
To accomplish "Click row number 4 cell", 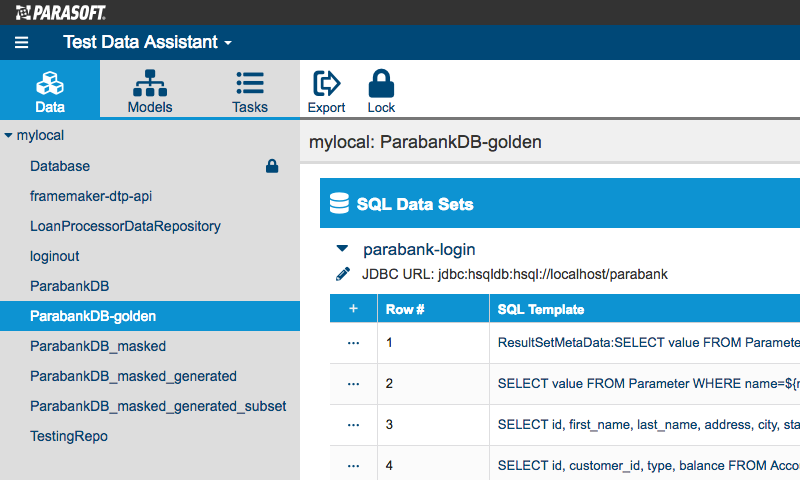I will (x=433, y=463).
